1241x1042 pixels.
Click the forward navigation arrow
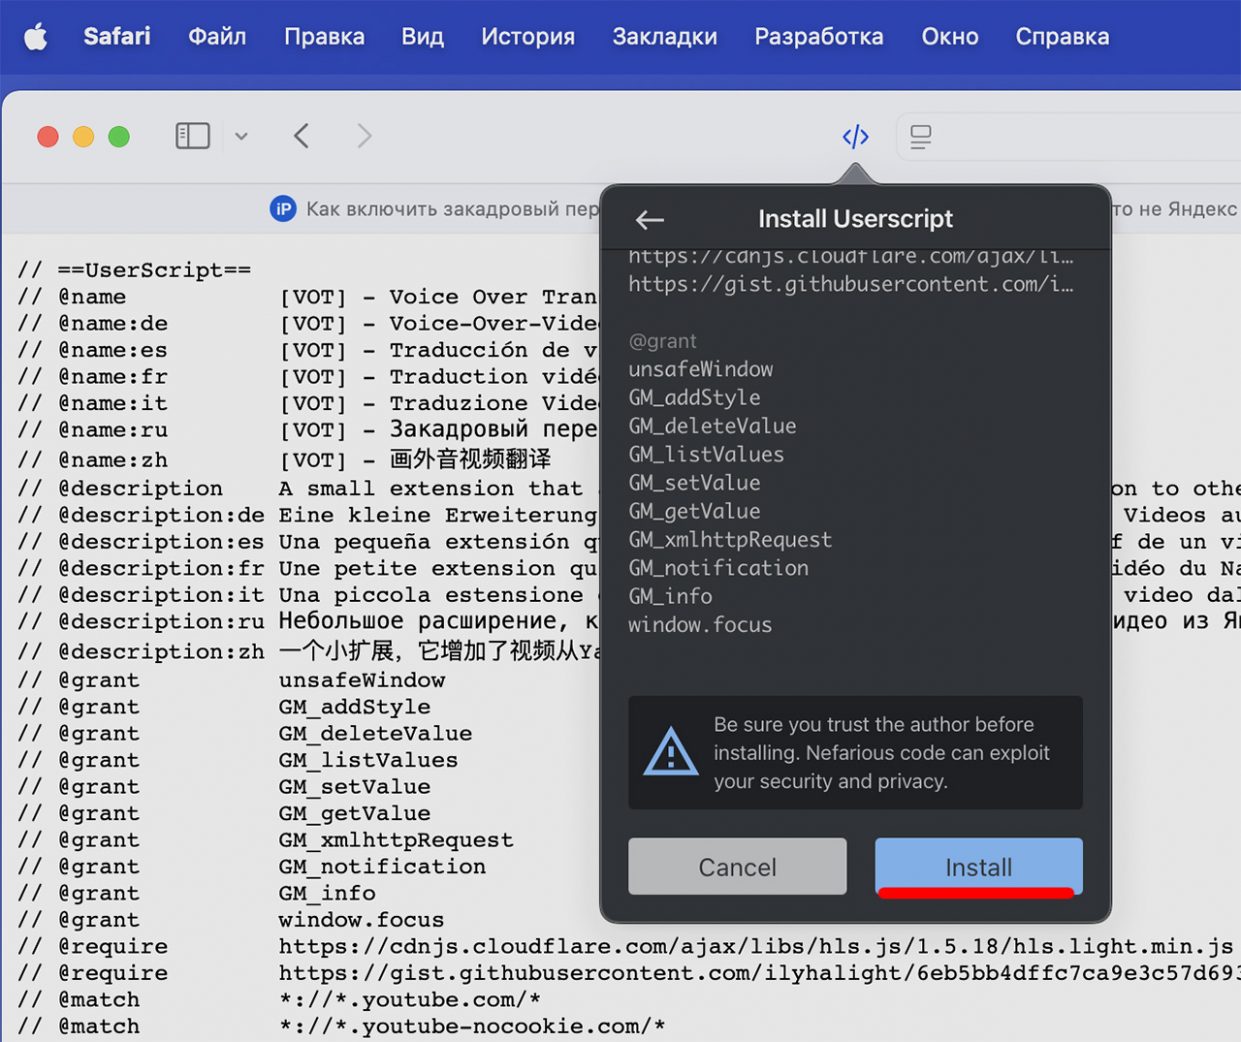coord(364,136)
